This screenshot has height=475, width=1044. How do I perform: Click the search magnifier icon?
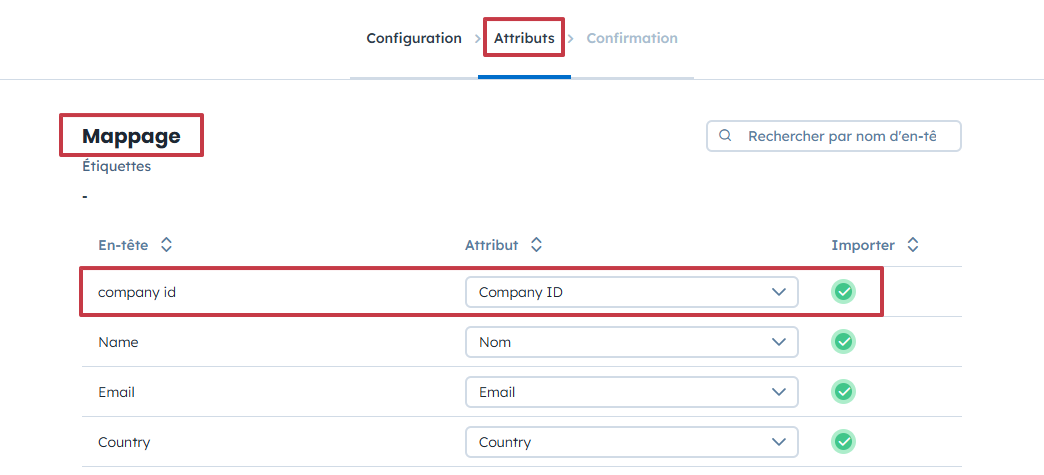(x=727, y=136)
